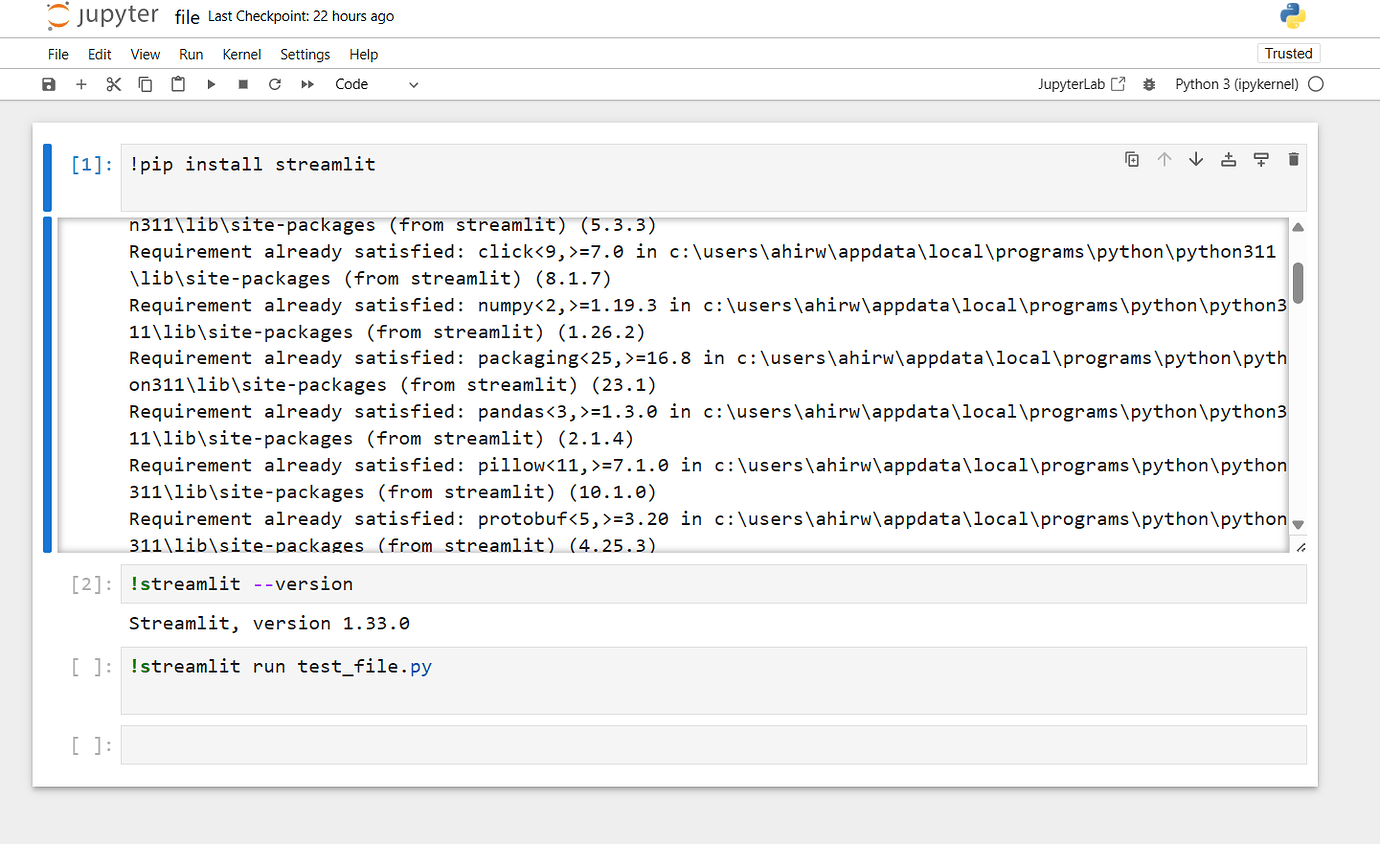Duplicate the cell using copy cells icon
The width and height of the screenshot is (1380, 844).
1131,159
